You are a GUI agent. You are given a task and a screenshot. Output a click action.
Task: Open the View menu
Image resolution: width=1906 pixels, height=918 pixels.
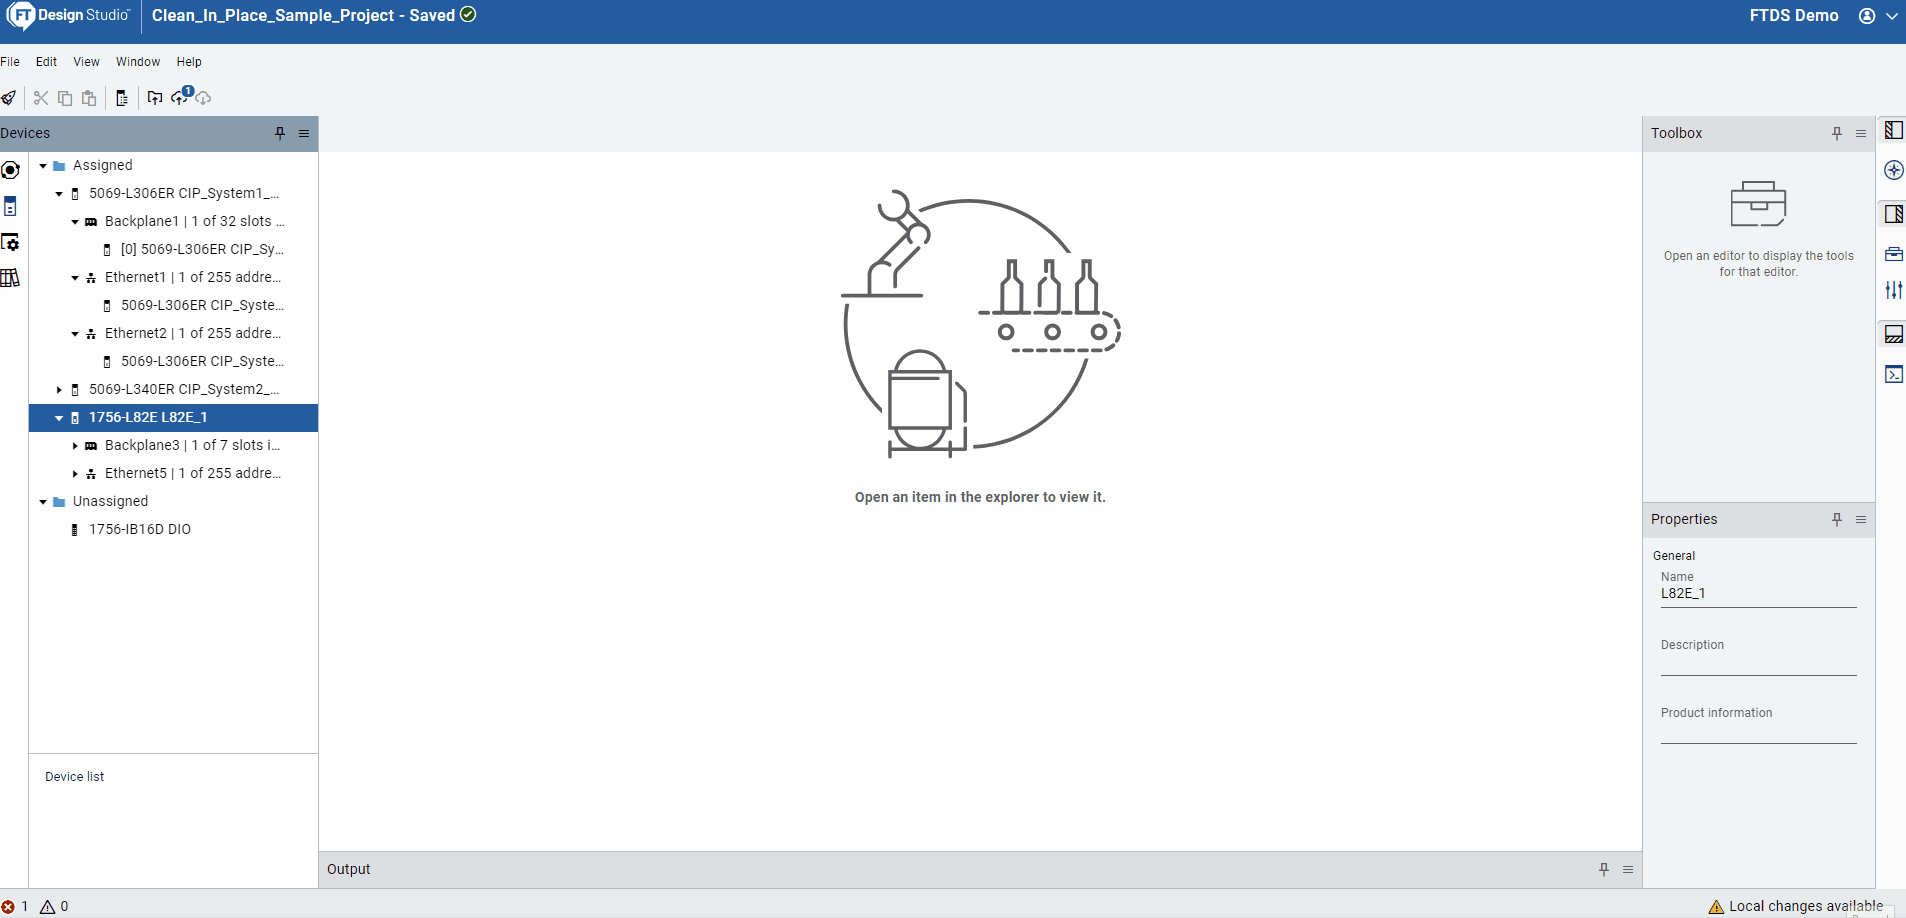(x=86, y=62)
